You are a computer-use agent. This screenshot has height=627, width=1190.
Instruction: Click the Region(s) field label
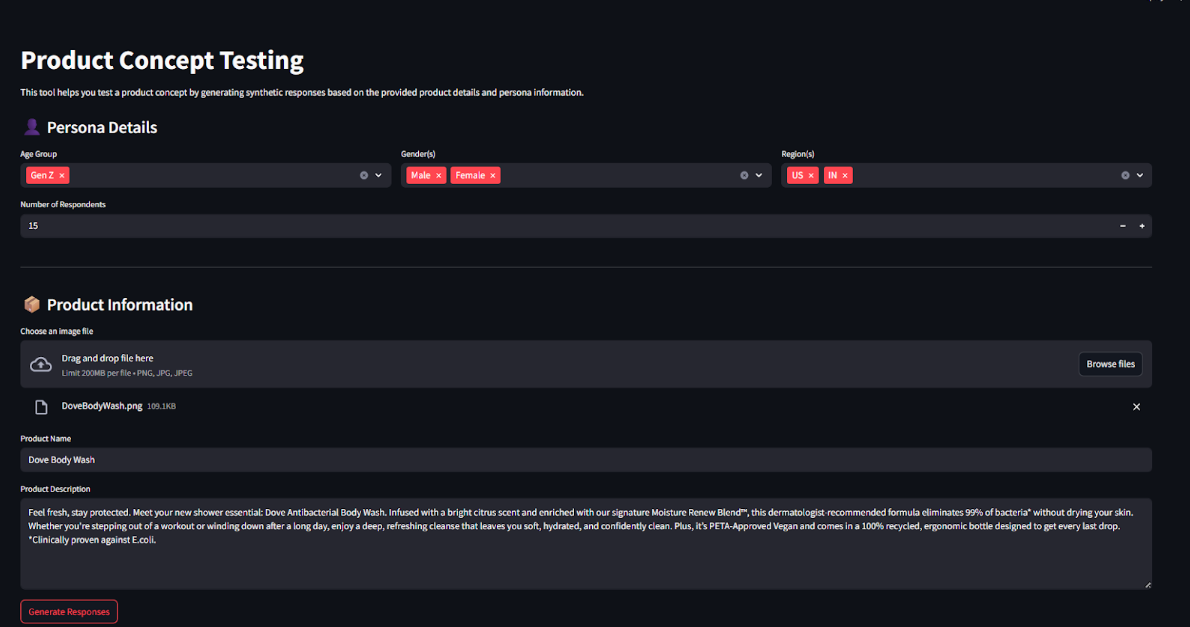(x=798, y=154)
